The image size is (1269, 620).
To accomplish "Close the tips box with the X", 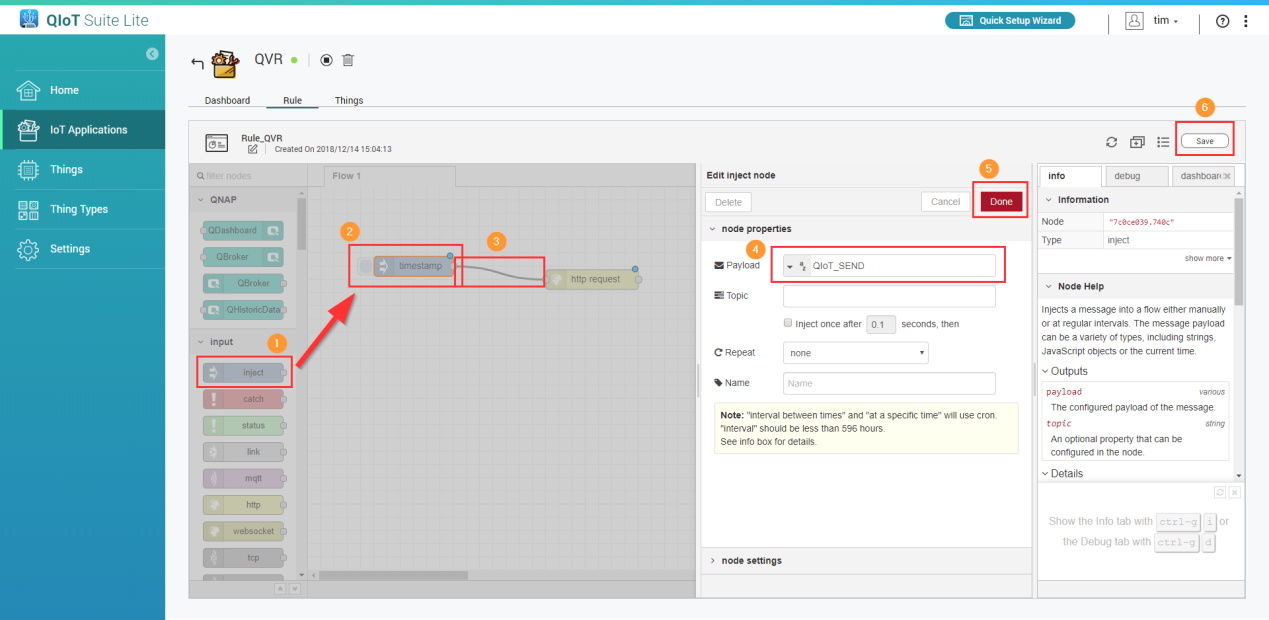I will [x=1235, y=492].
